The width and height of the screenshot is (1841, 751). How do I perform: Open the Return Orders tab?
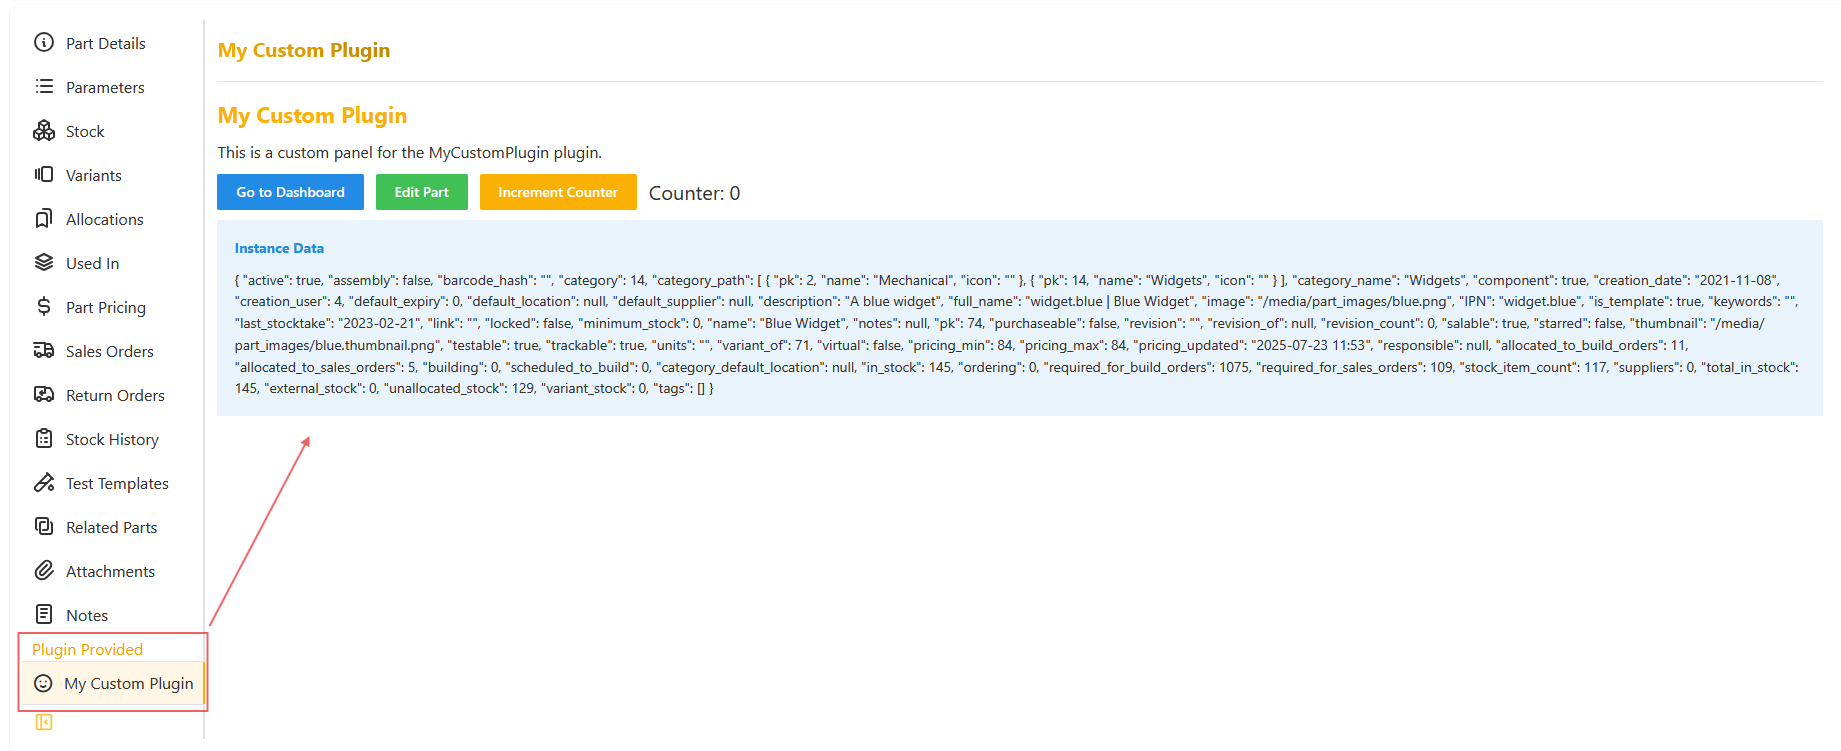coord(115,395)
